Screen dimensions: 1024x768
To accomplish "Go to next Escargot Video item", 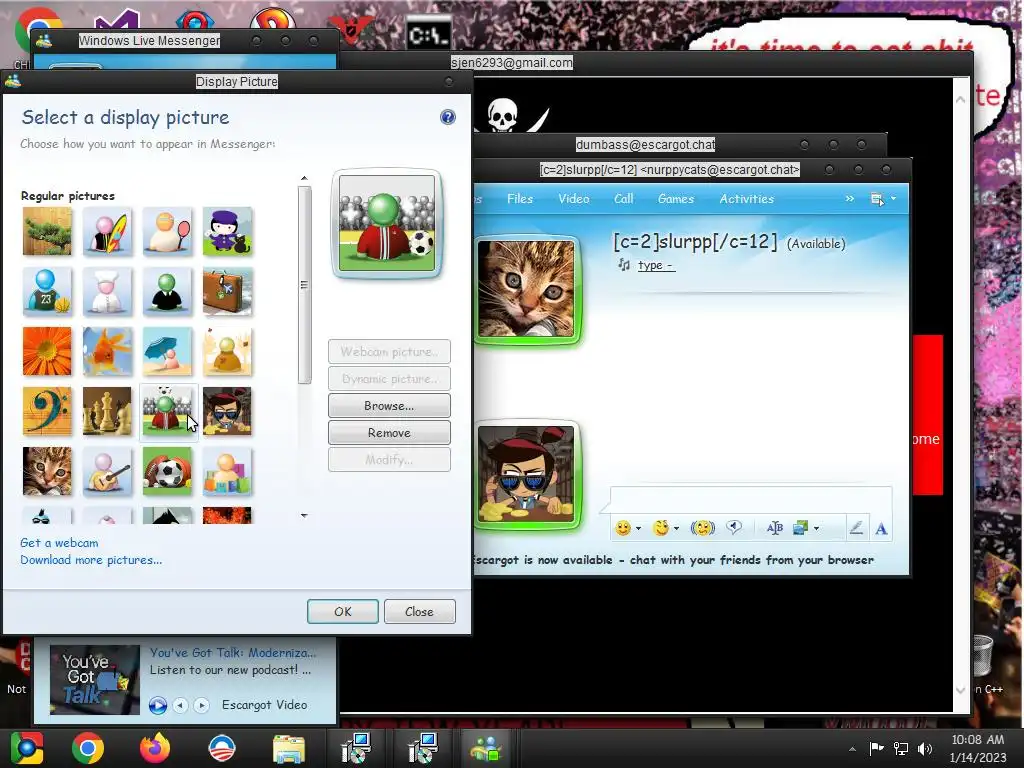I will click(201, 705).
